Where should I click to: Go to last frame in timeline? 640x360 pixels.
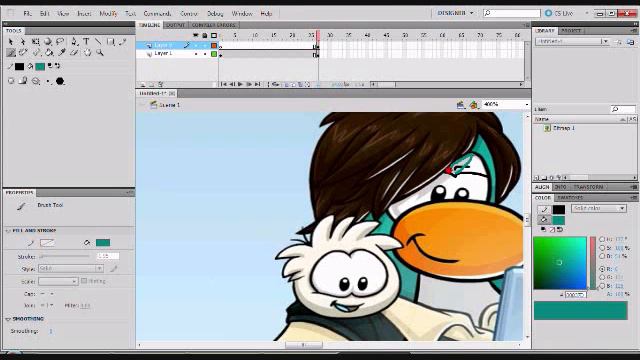click(258, 84)
